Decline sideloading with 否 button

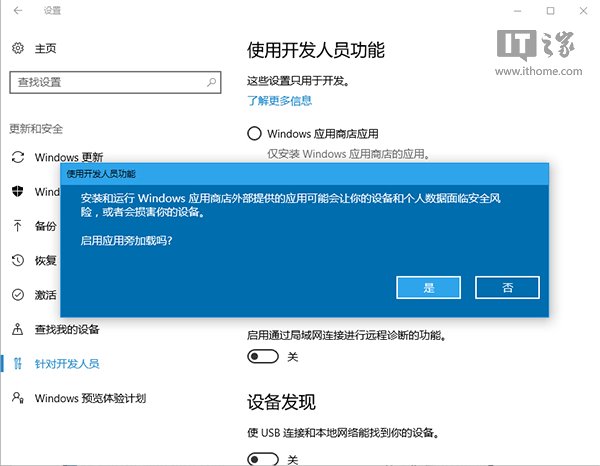(507, 287)
